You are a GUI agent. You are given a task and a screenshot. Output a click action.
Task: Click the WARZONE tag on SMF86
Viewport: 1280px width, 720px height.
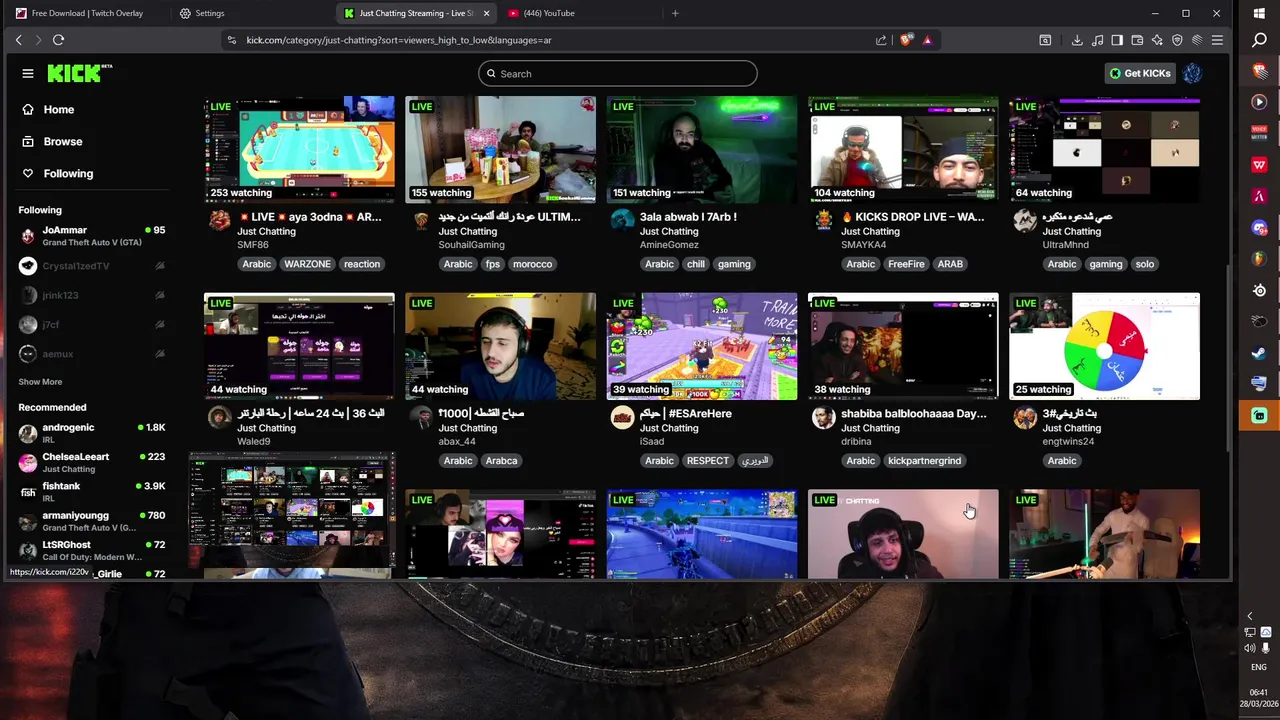[307, 264]
